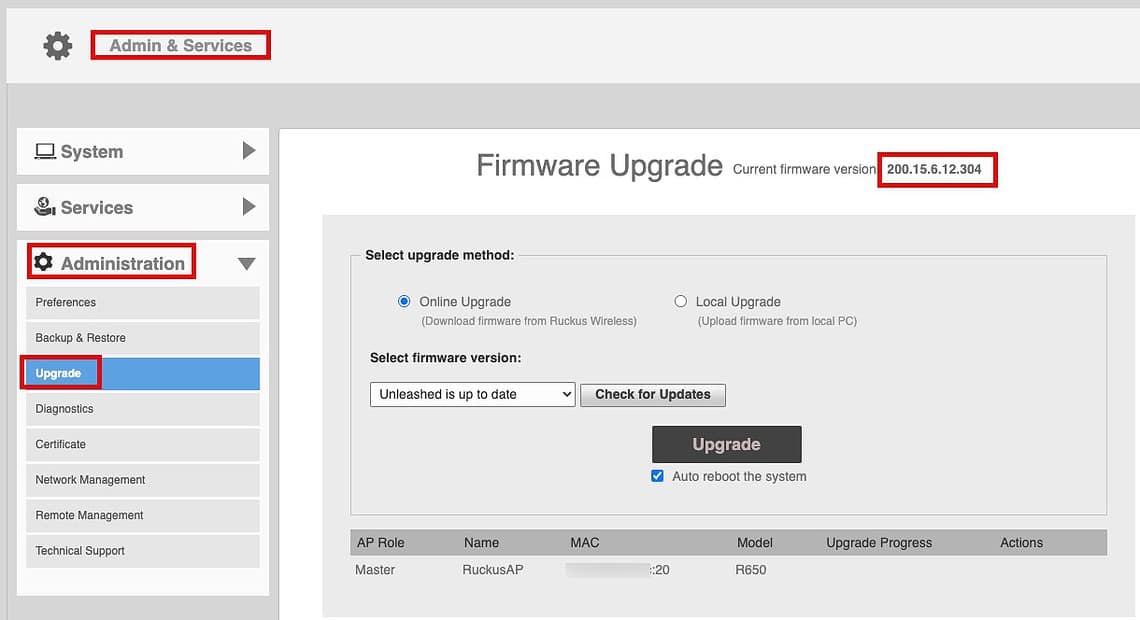The width and height of the screenshot is (1140, 620).
Task: Open the Certificate settings
Action: 61,444
